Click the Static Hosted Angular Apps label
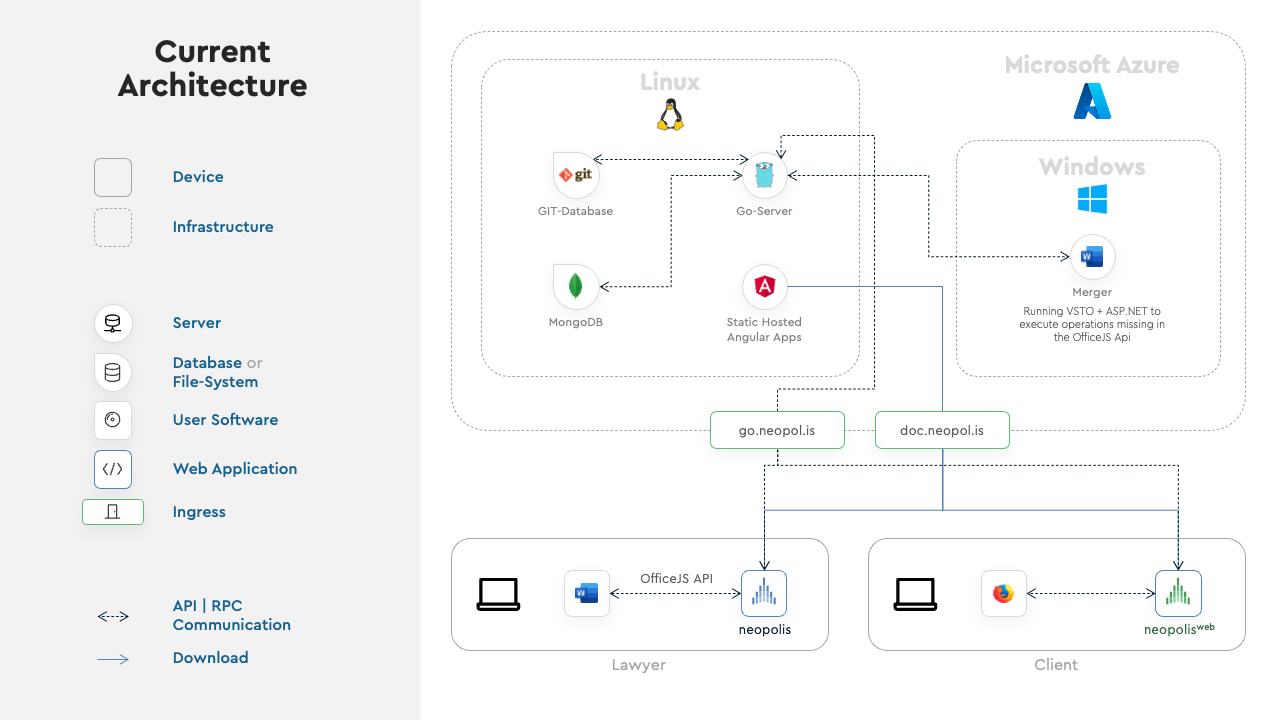Screen dimensions: 1280x720 pos(764,330)
